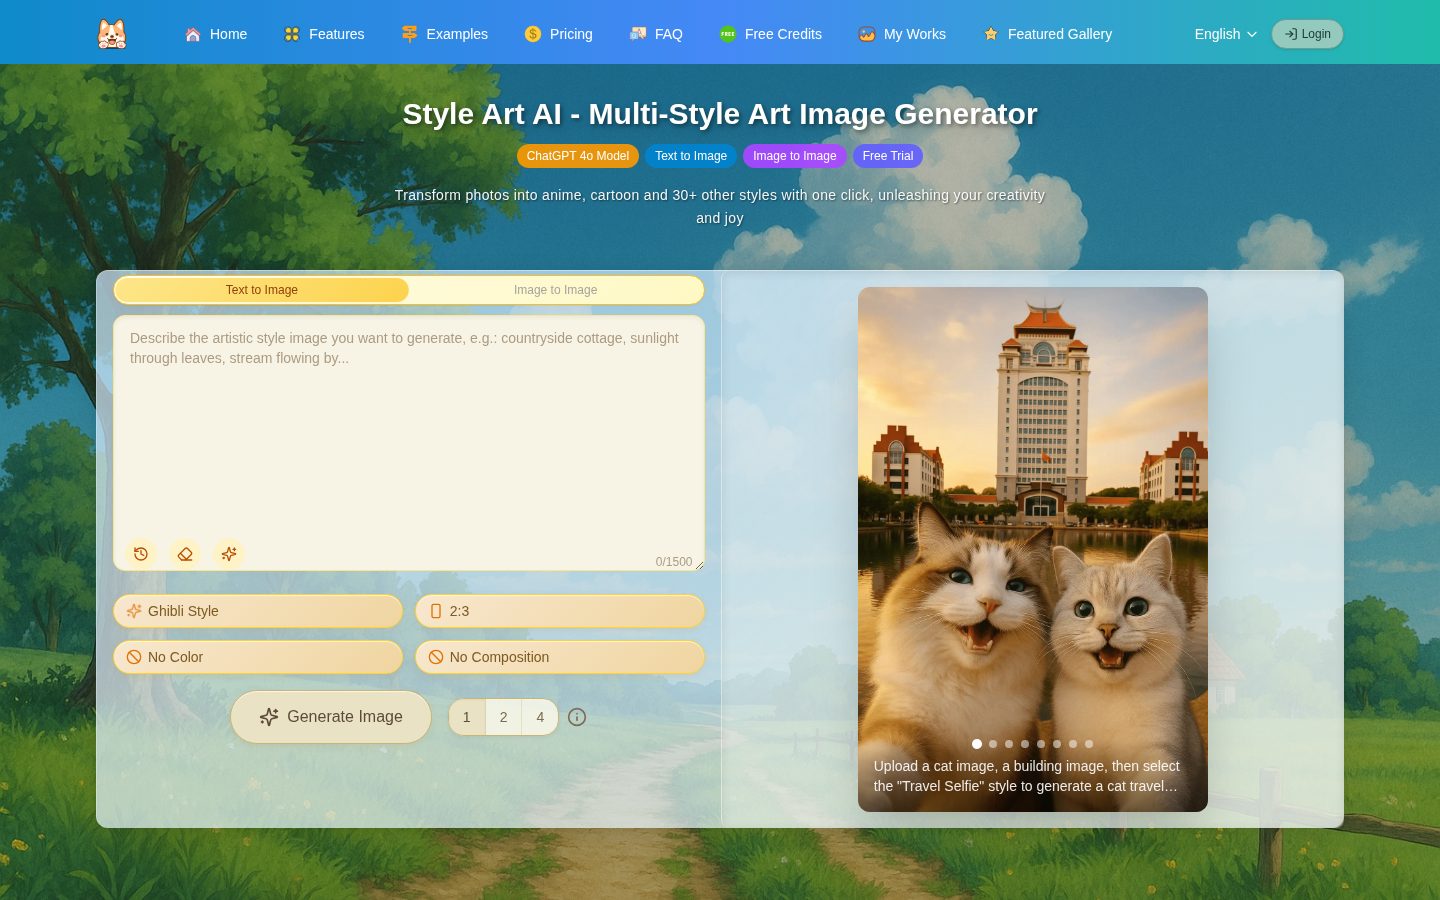
Task: Click the corgi logo icon
Action: tap(112, 34)
